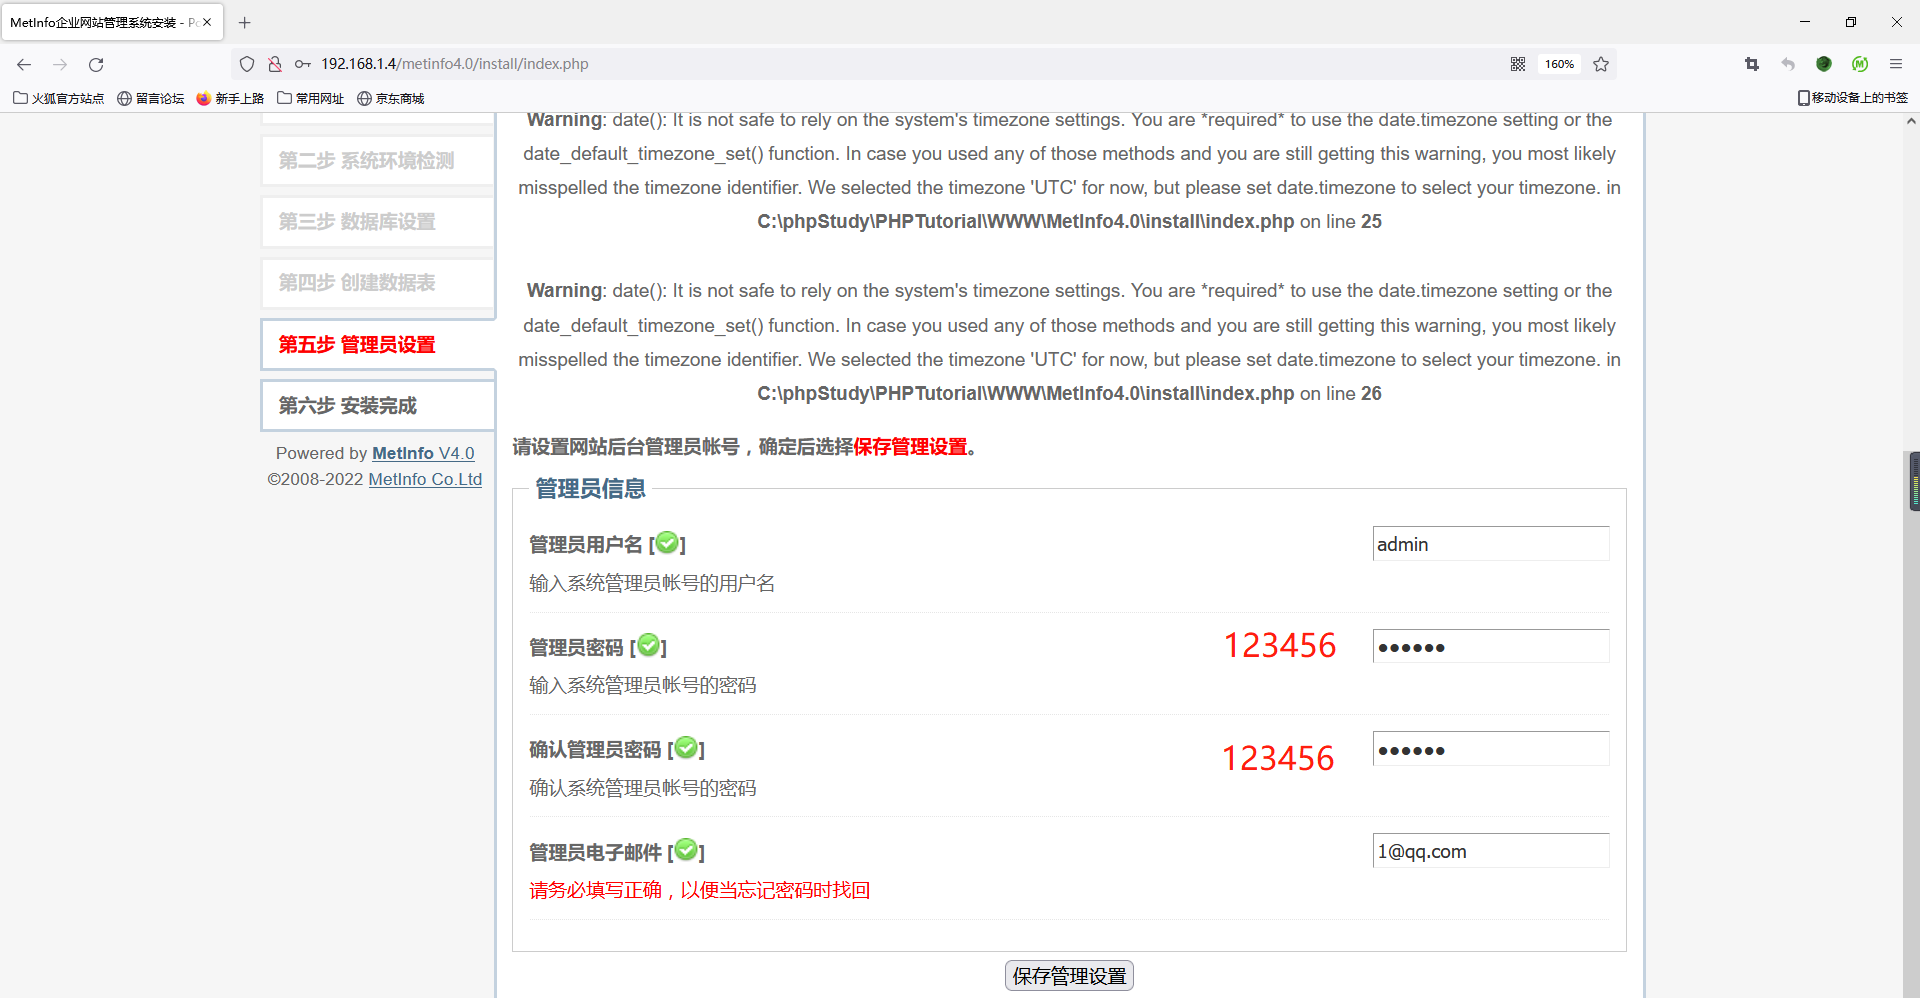This screenshot has height=998, width=1920.
Task: Open the screenshot crop tool icon
Action: [1752, 64]
